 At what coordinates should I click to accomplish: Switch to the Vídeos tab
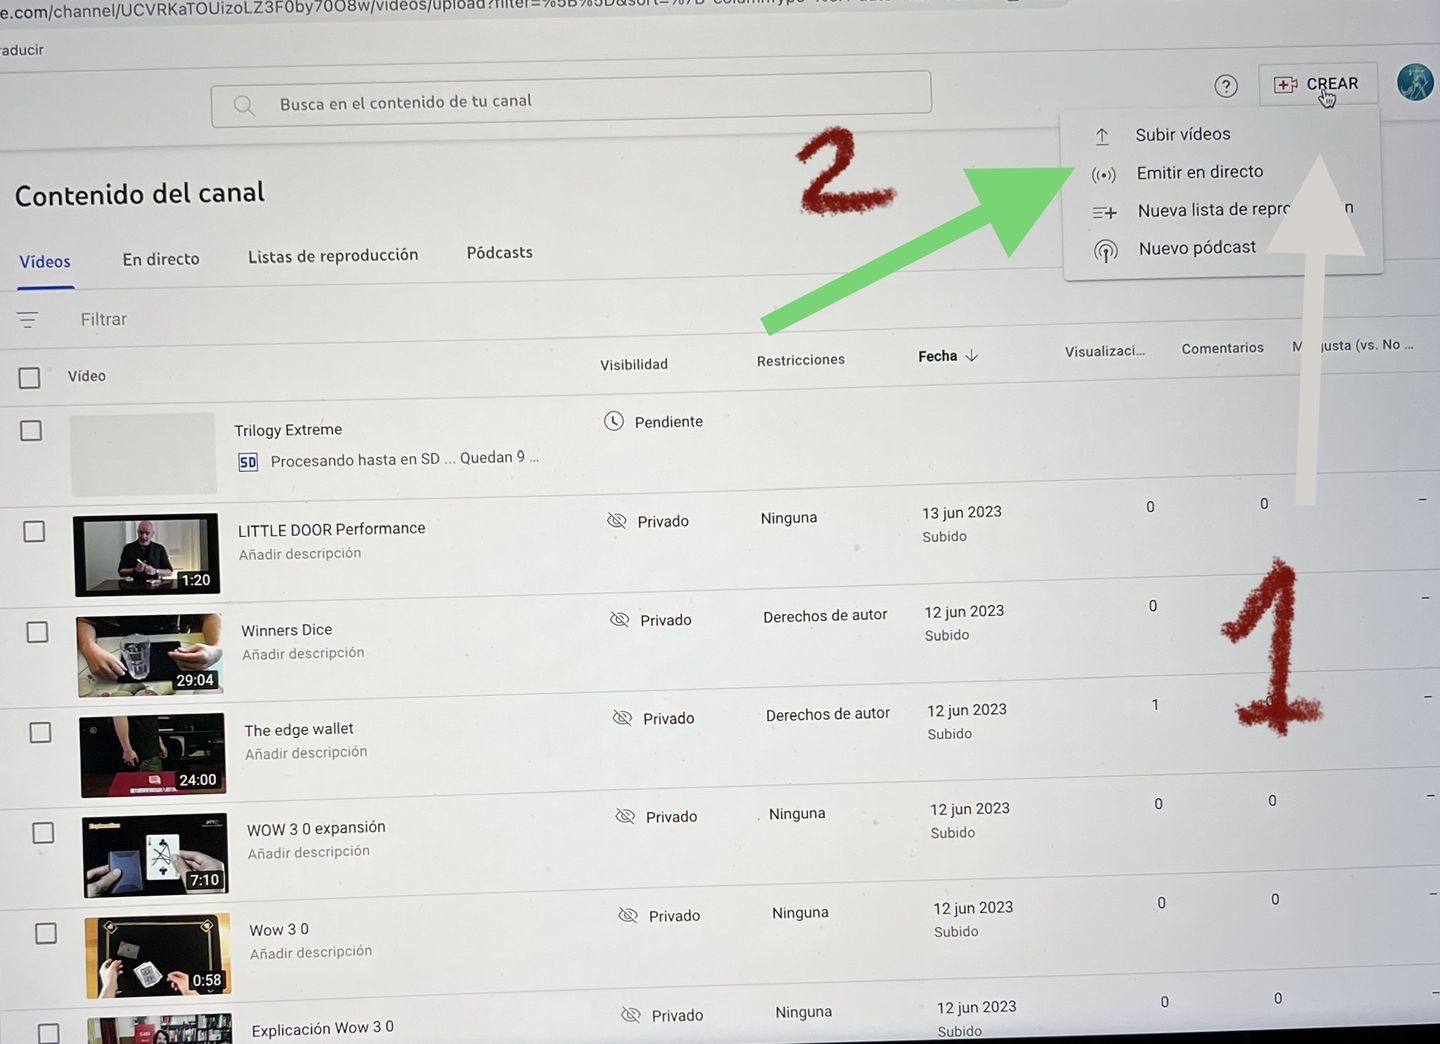click(x=45, y=262)
